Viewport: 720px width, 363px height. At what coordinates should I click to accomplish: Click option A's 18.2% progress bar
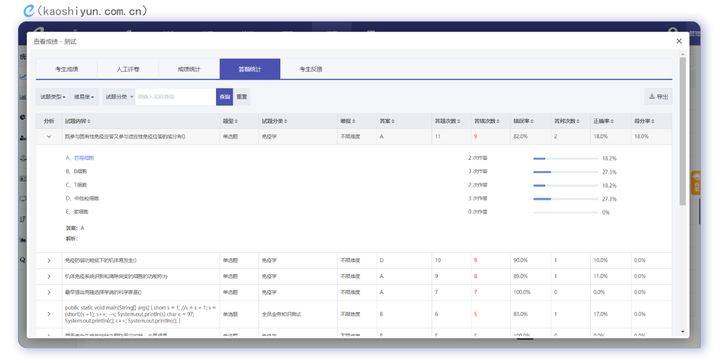(x=566, y=158)
